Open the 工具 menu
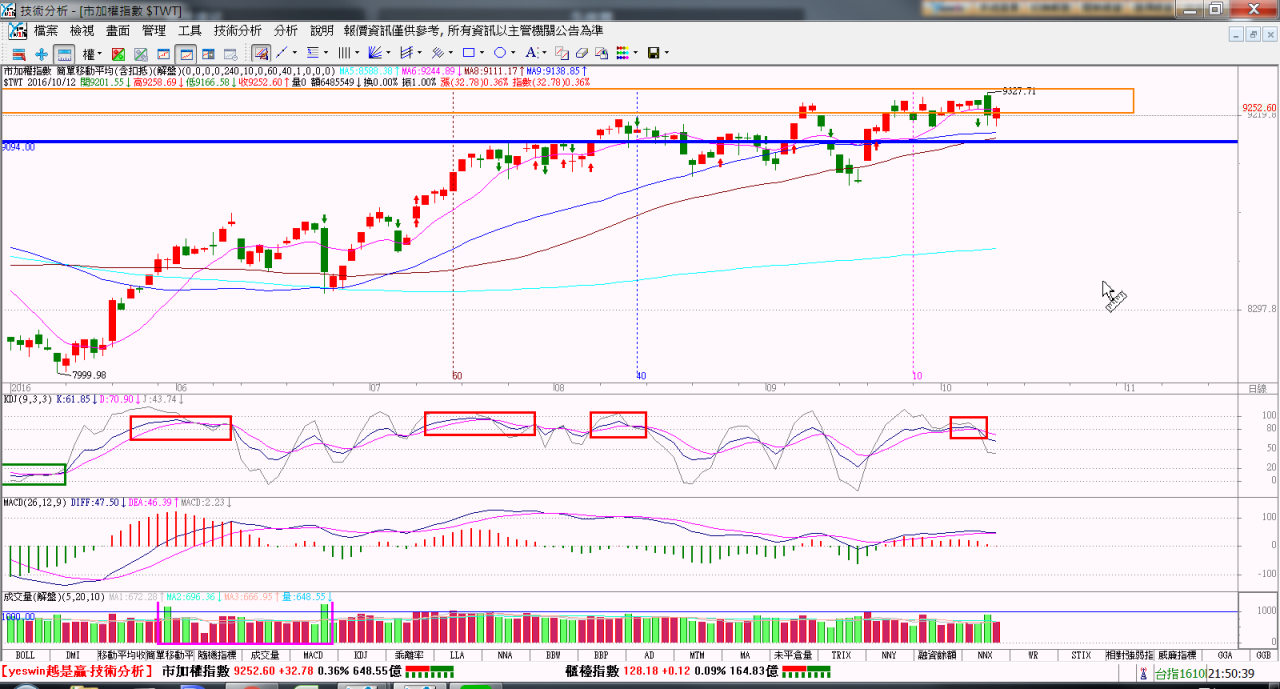Viewport: 1280px width, 689px height. point(190,31)
